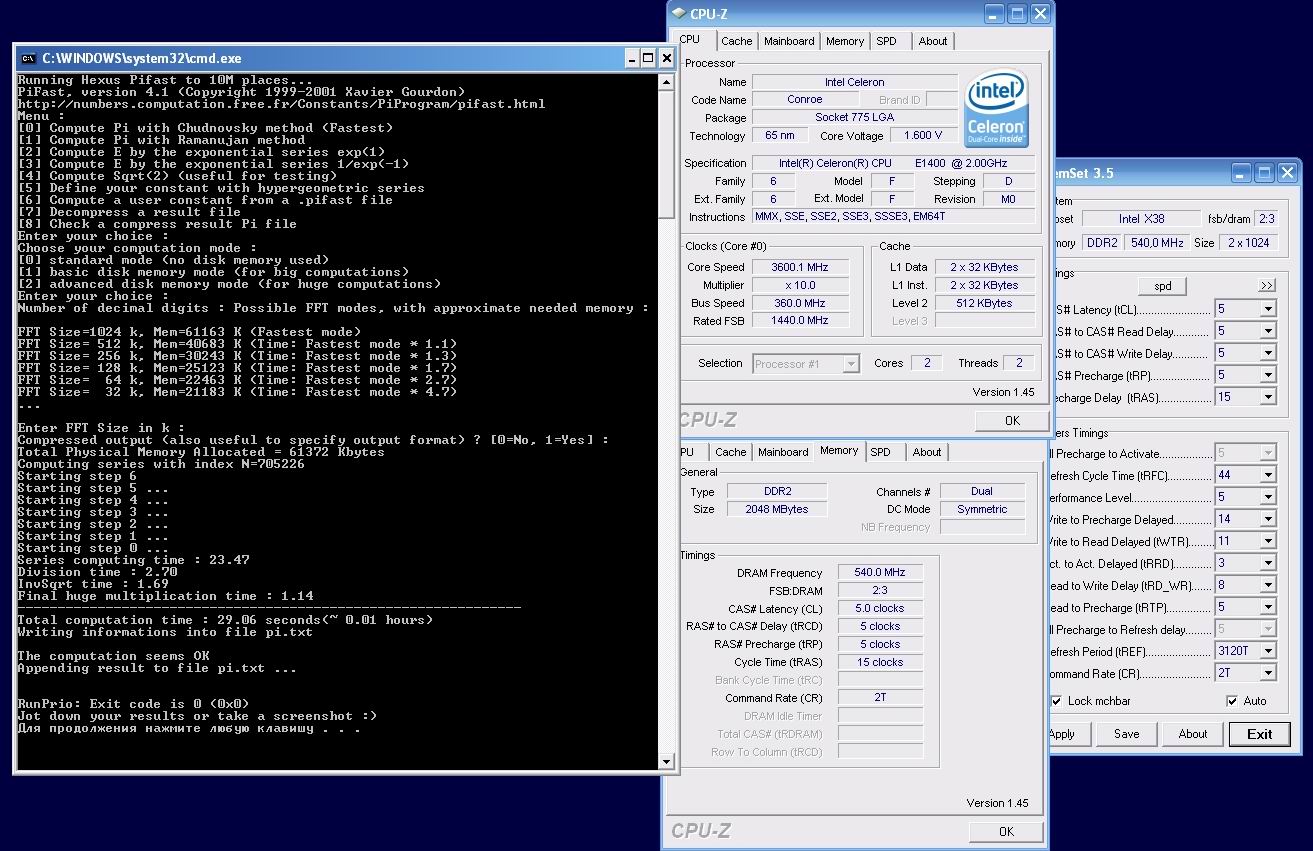Viewport: 1313px width, 851px height.
Task: Click OK in the lower CPU-Z window
Action: pyautogui.click(x=1006, y=831)
